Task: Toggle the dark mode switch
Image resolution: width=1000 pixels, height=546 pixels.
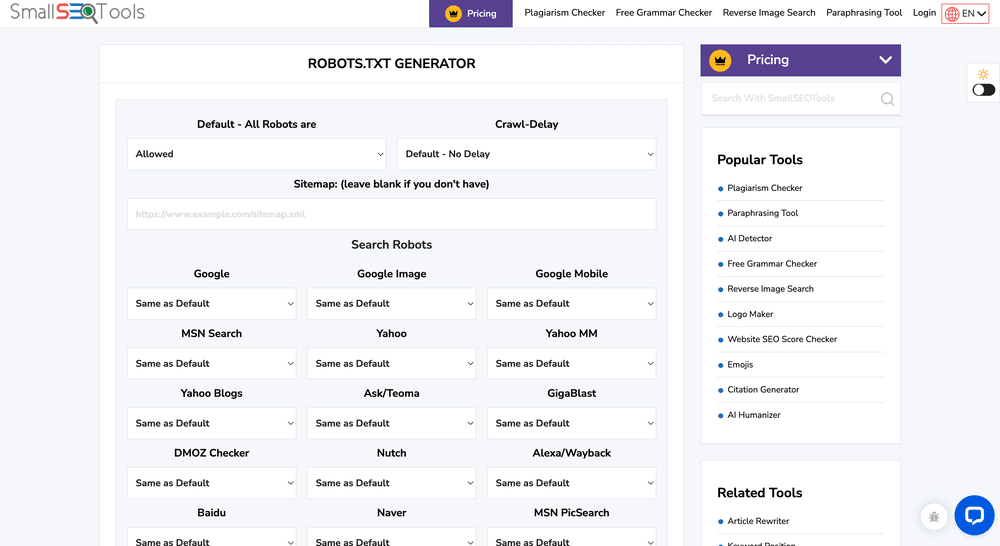Action: (x=983, y=90)
